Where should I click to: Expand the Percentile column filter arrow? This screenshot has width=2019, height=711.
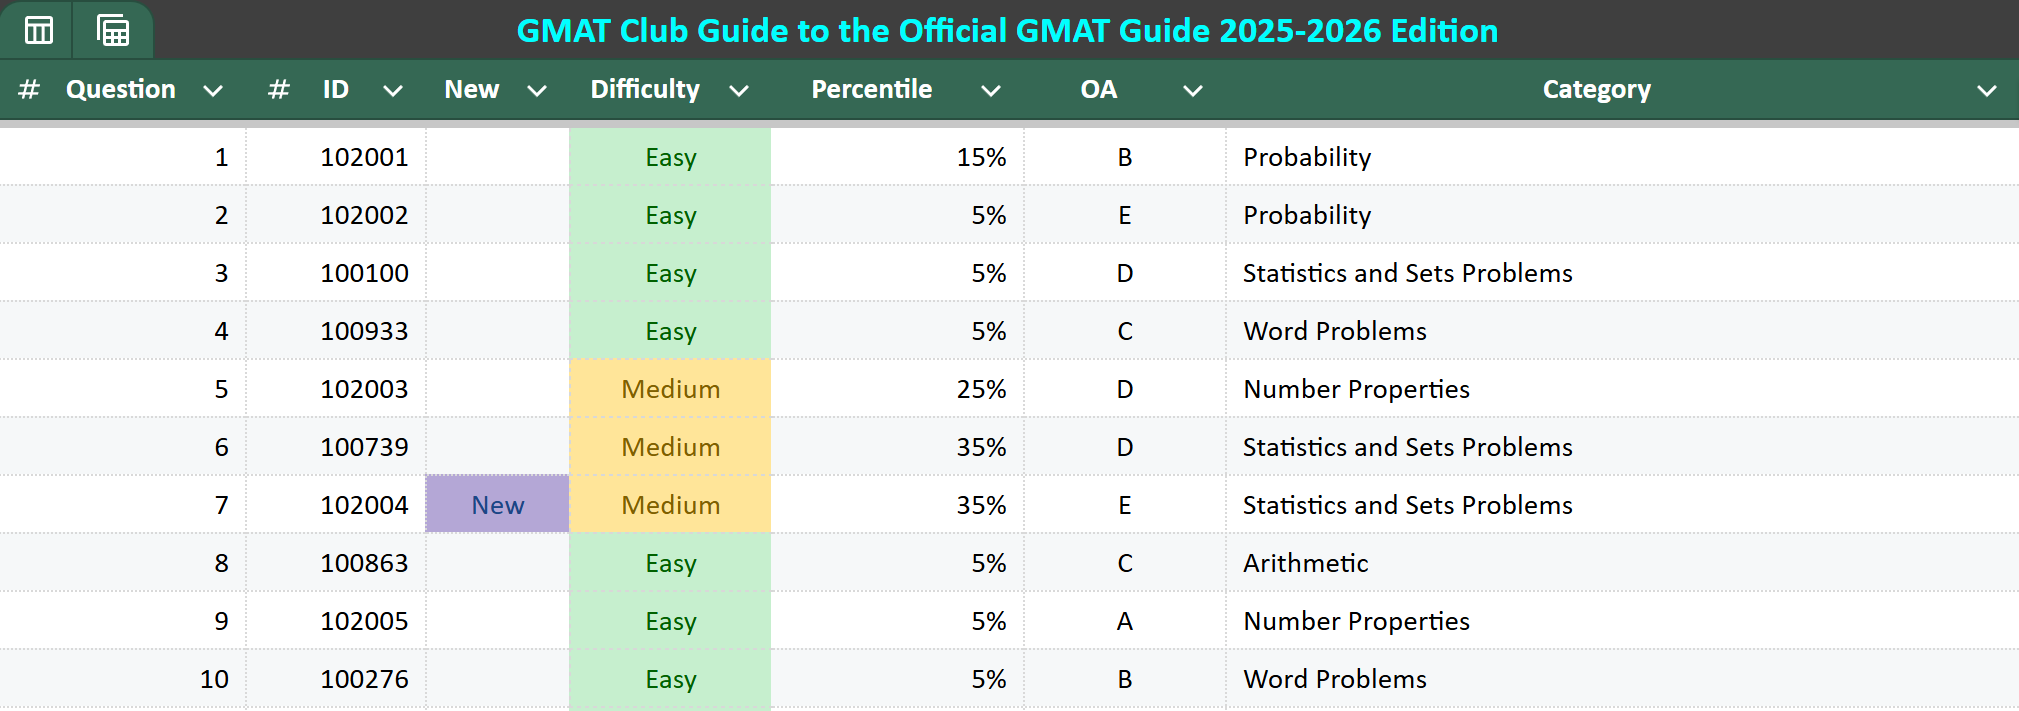pyautogui.click(x=991, y=91)
